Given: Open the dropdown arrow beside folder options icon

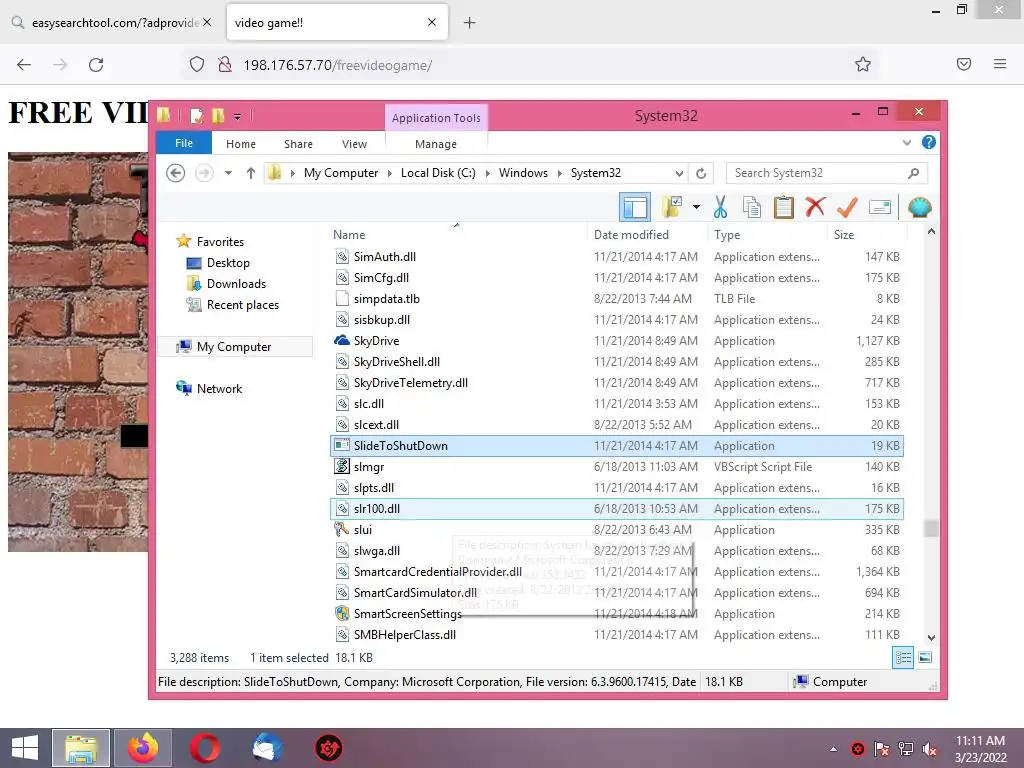Looking at the screenshot, I should pyautogui.click(x=696, y=208).
